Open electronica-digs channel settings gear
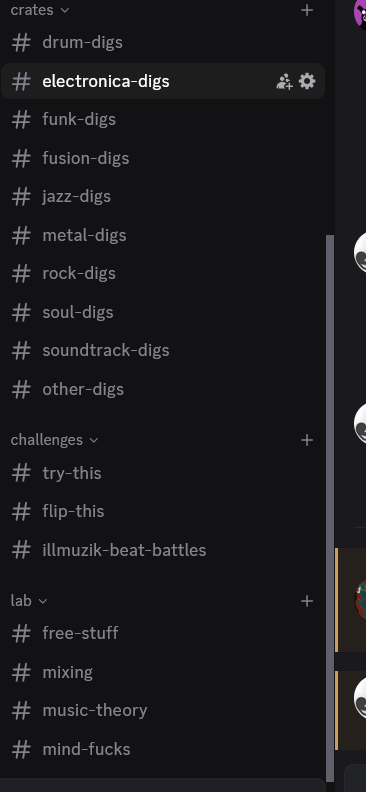The image size is (366, 792). (307, 81)
